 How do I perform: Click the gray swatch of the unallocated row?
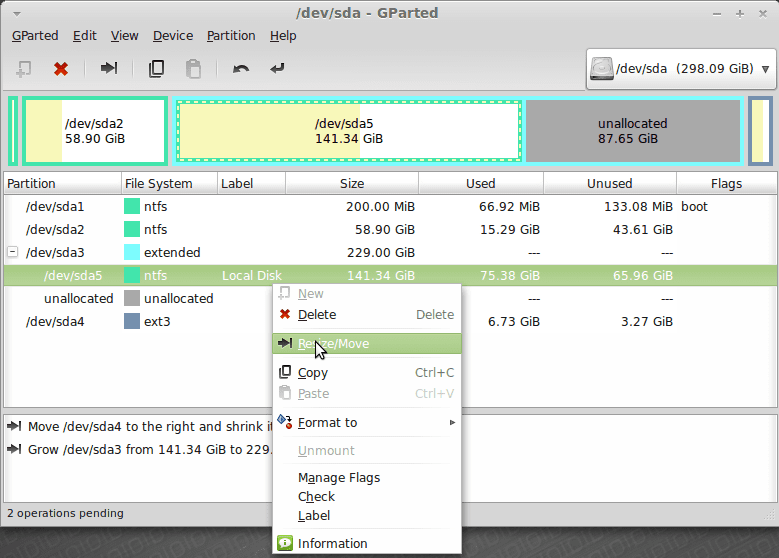[x=132, y=299]
